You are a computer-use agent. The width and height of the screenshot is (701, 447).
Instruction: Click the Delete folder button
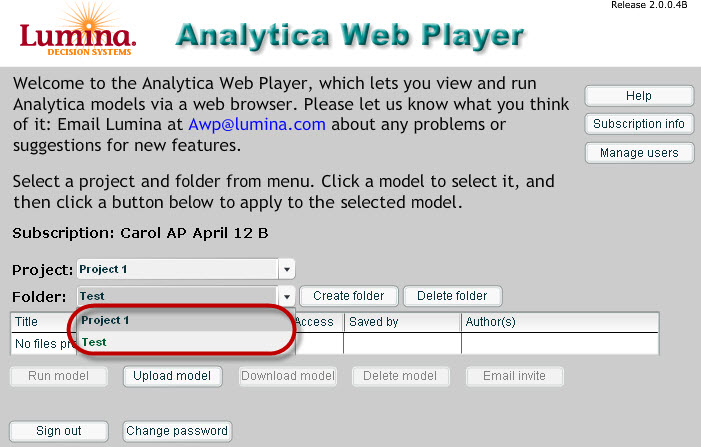(x=452, y=296)
